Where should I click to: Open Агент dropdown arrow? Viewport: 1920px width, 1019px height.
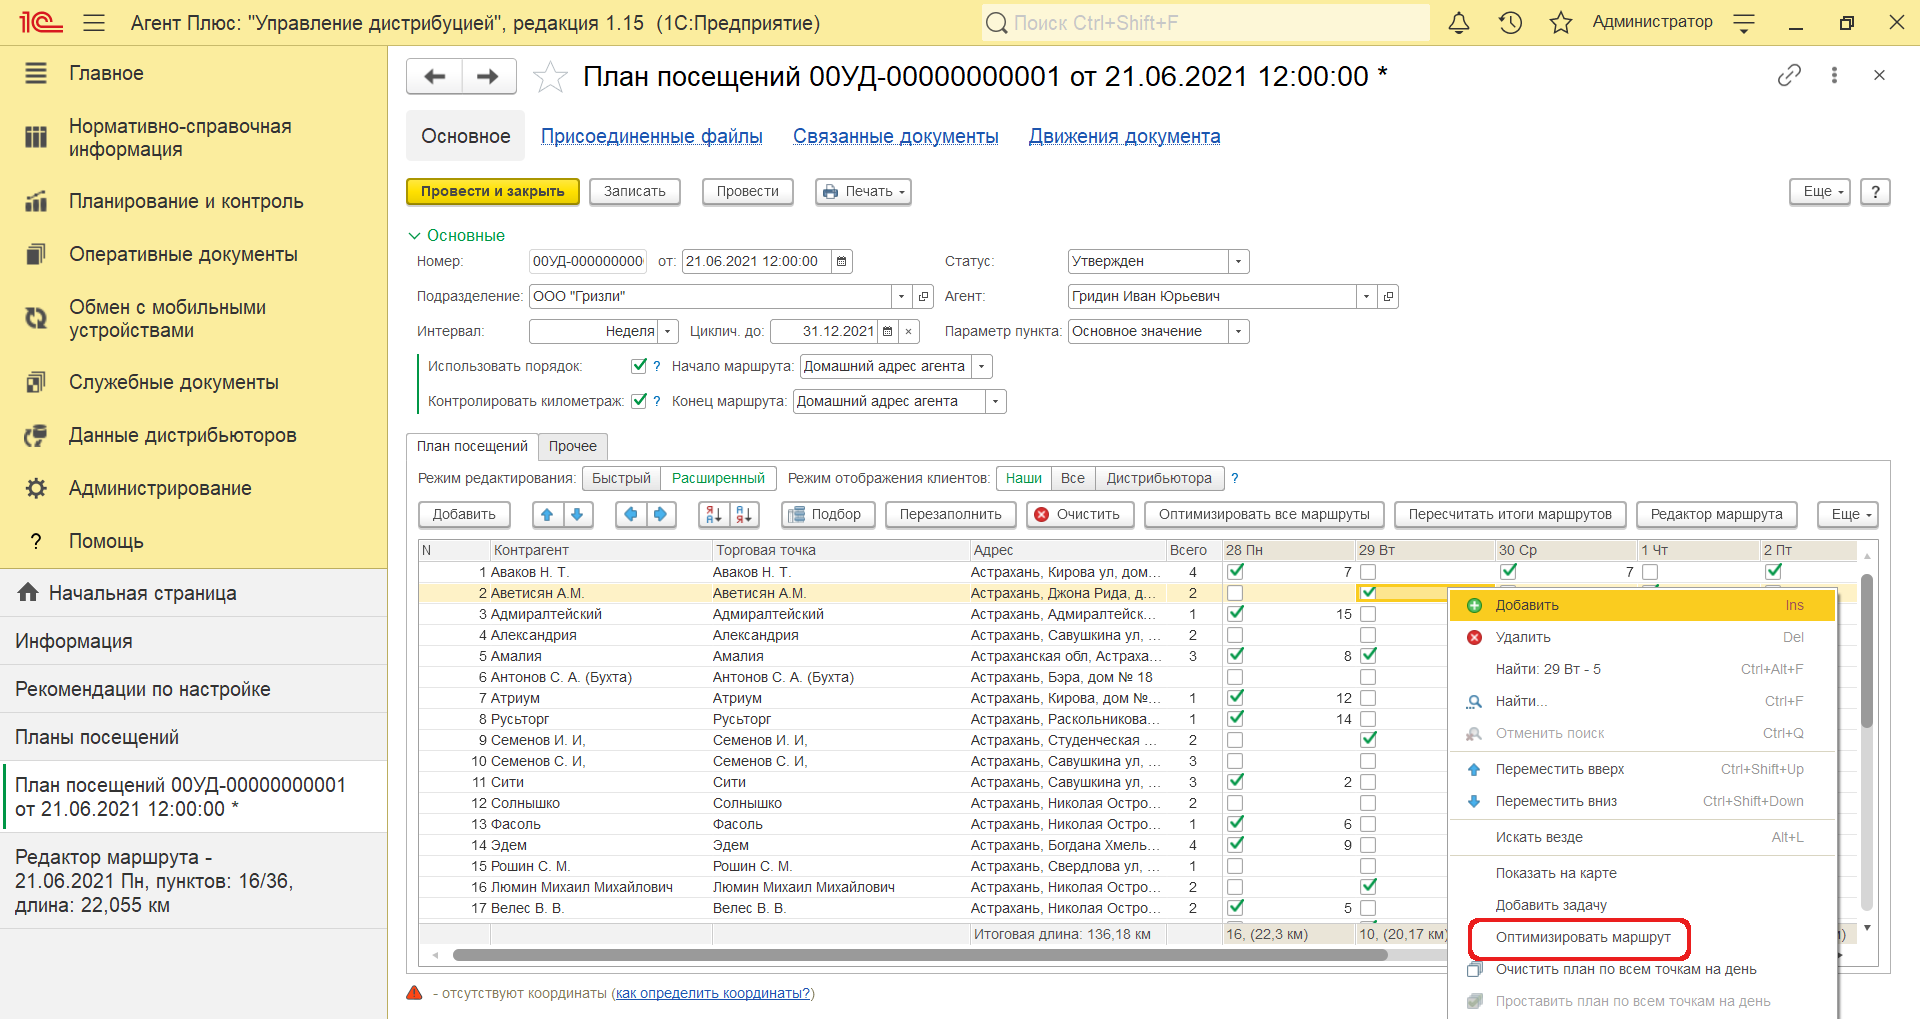pyautogui.click(x=1366, y=297)
